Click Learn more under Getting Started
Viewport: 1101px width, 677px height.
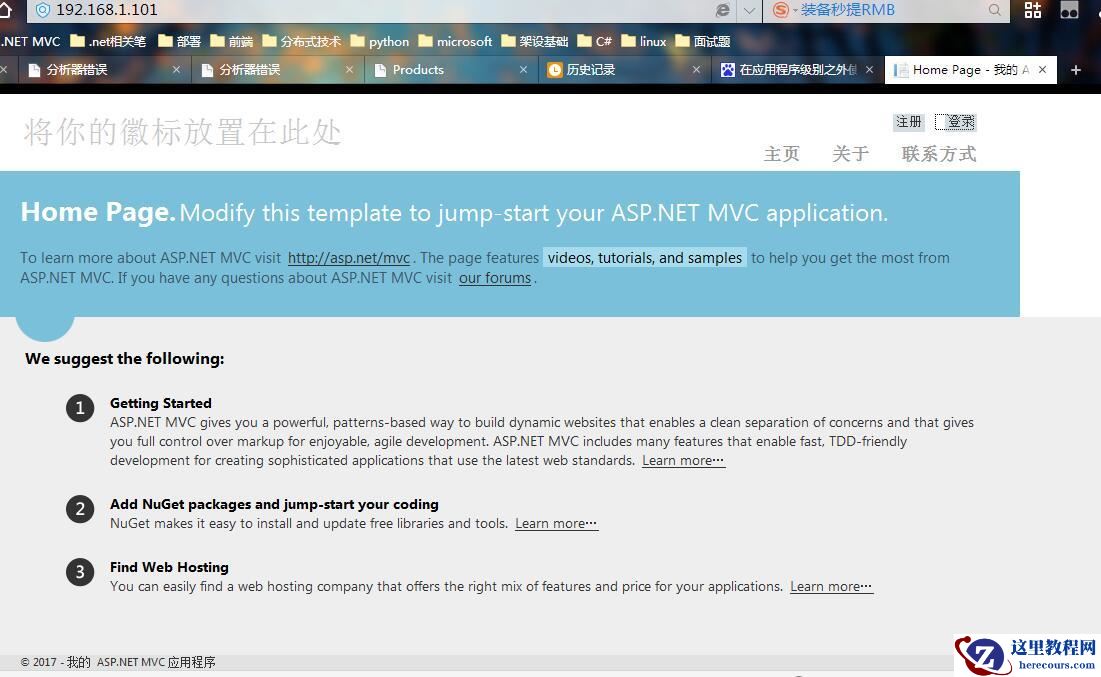pos(683,461)
